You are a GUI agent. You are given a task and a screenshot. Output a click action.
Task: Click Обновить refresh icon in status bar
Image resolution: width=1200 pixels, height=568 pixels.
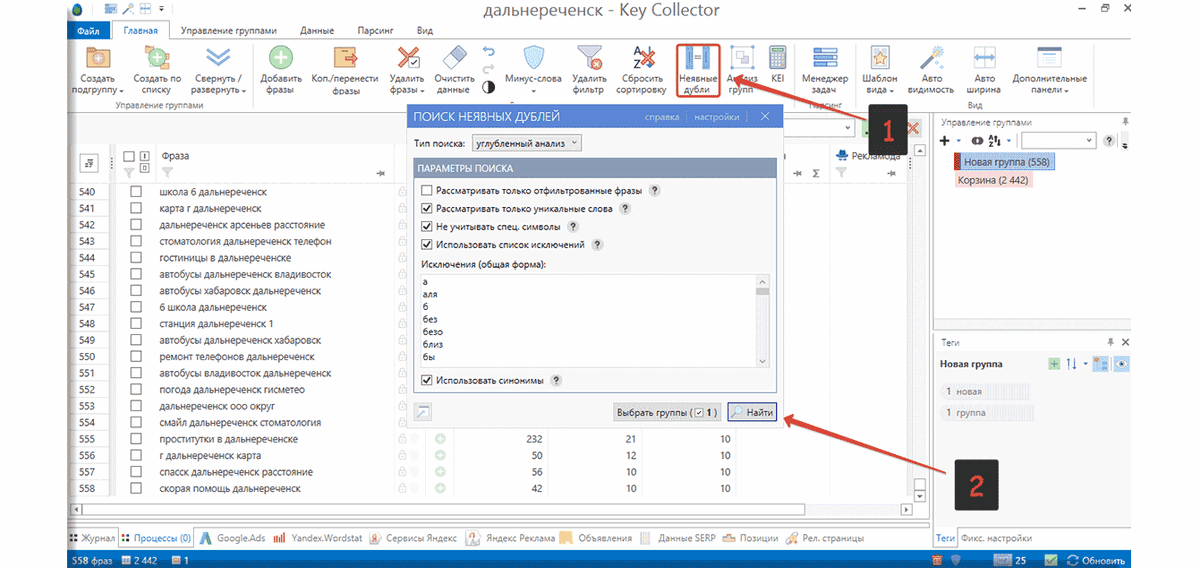coord(1071,560)
